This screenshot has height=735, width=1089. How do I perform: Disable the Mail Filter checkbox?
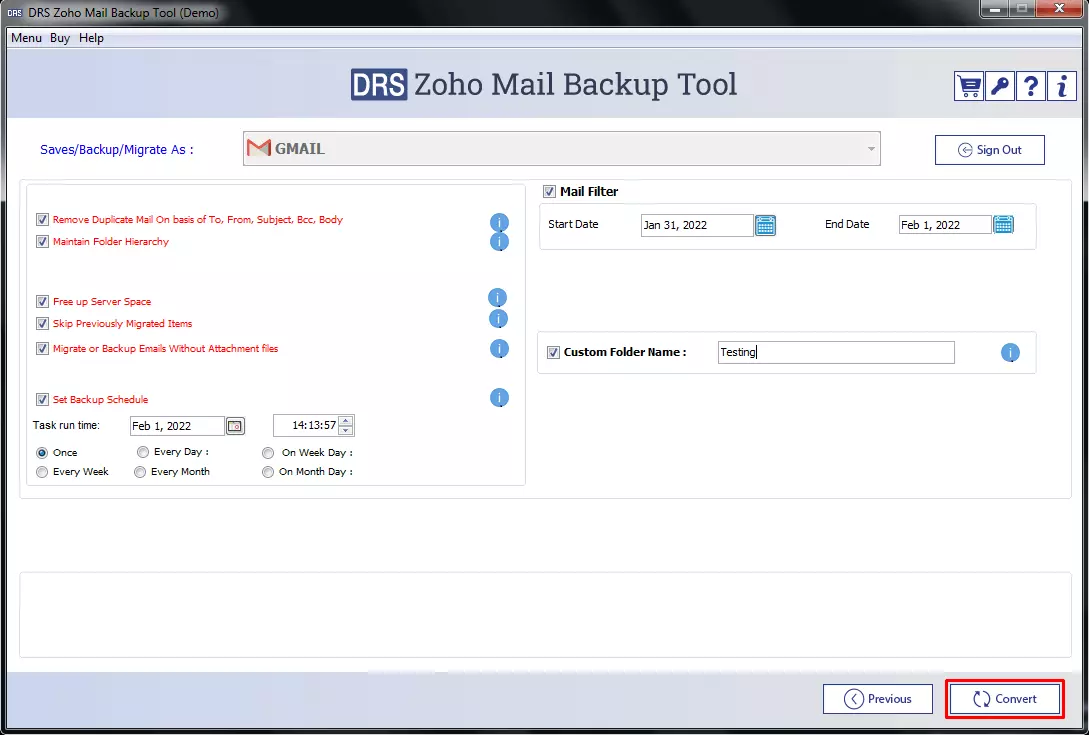[x=549, y=191]
